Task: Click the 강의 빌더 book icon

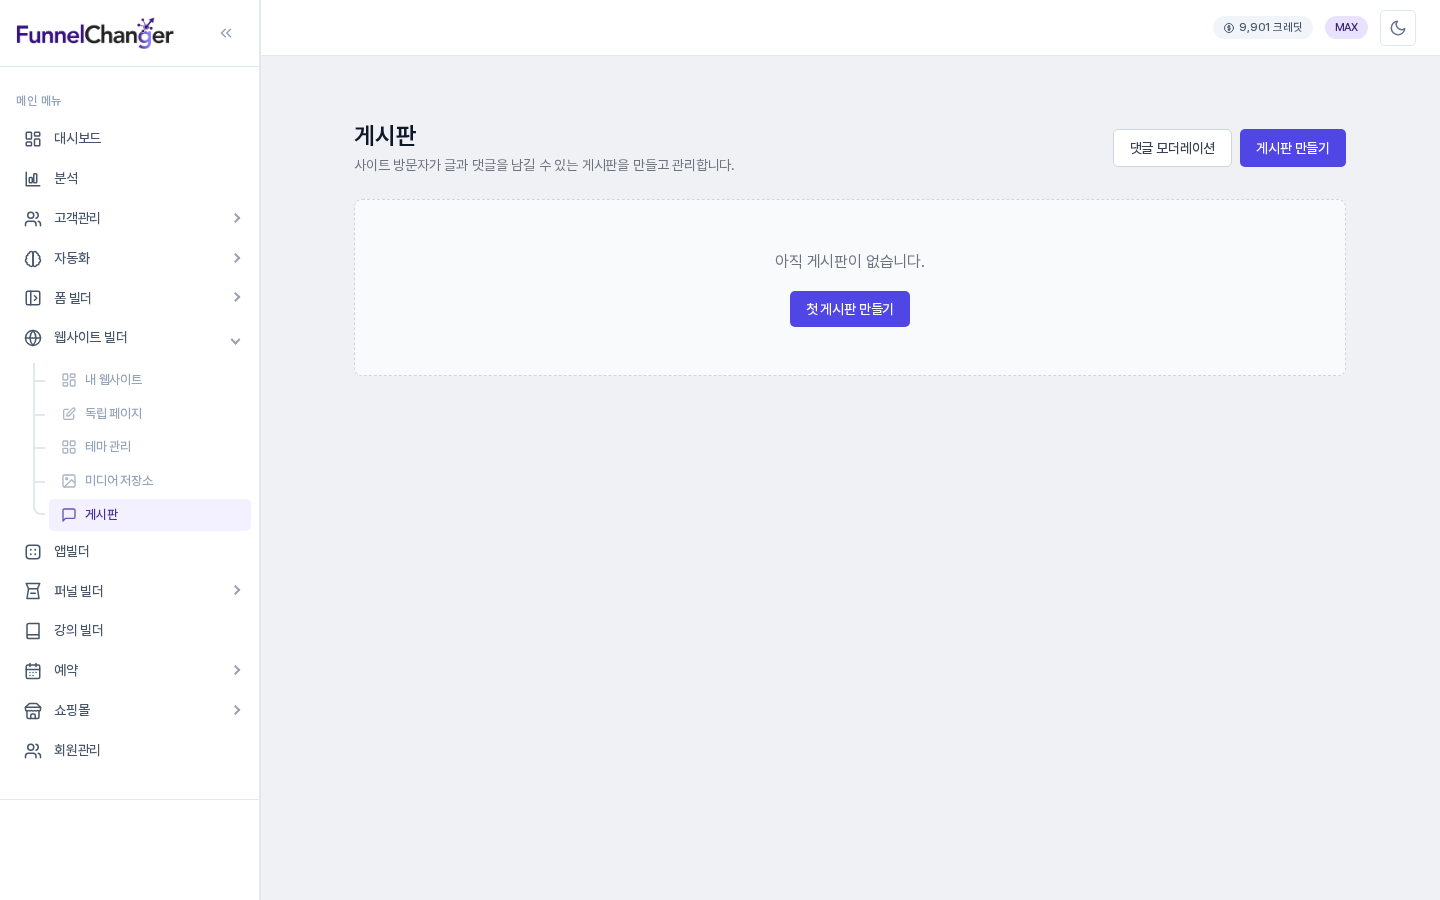Action: (33, 631)
